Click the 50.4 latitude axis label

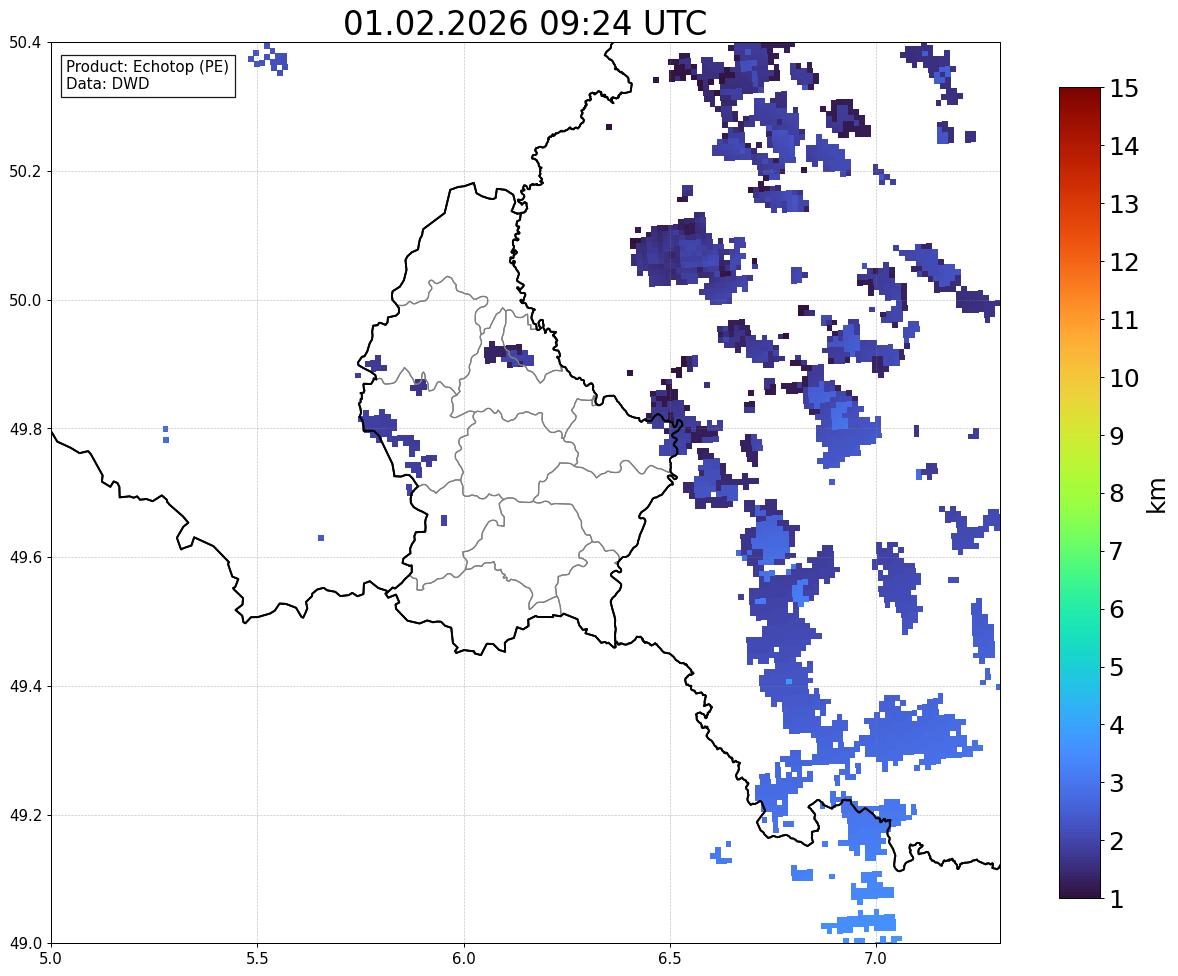pyautogui.click(x=25, y=43)
